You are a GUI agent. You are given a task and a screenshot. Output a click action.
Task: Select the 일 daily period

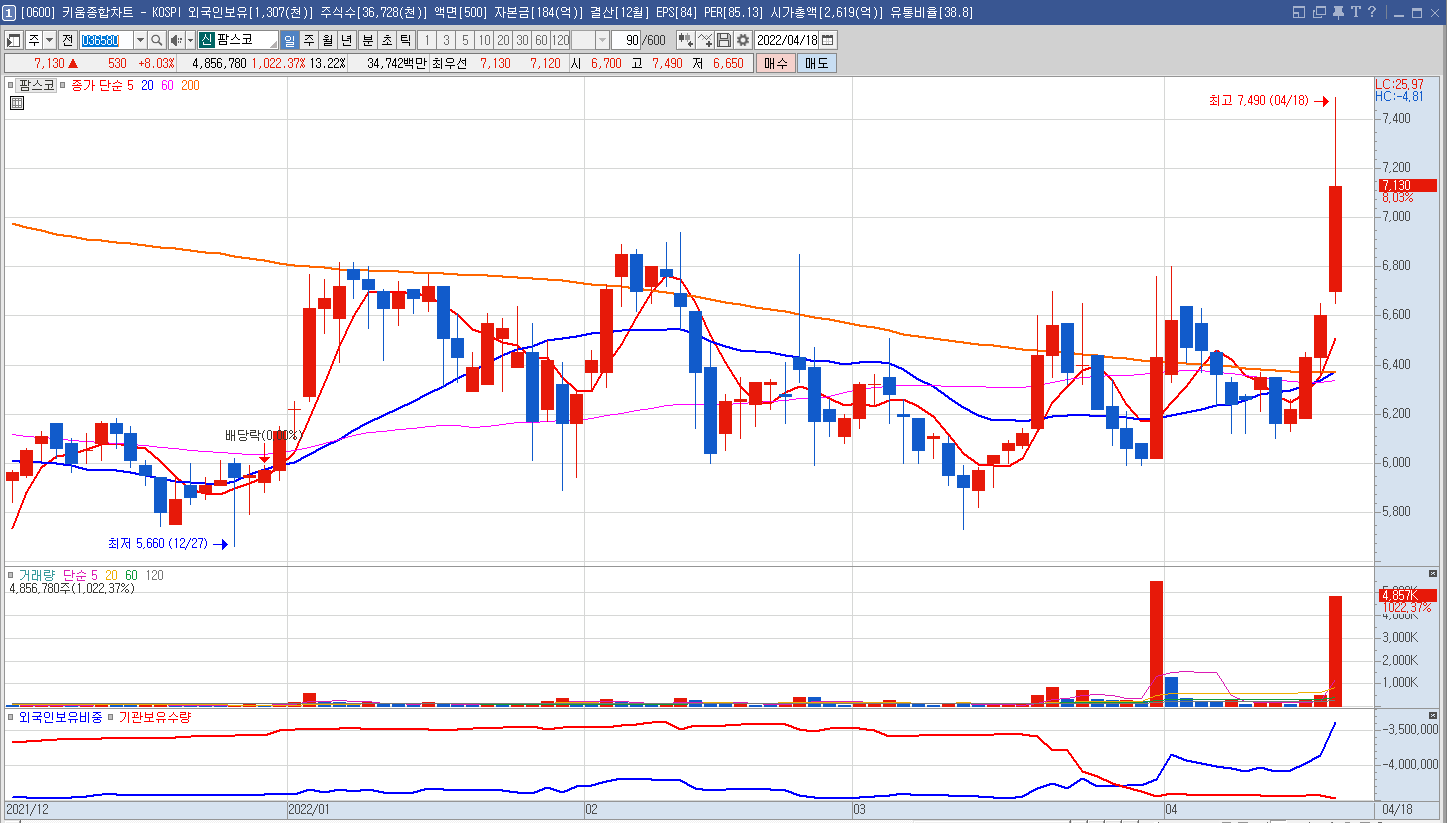290,40
